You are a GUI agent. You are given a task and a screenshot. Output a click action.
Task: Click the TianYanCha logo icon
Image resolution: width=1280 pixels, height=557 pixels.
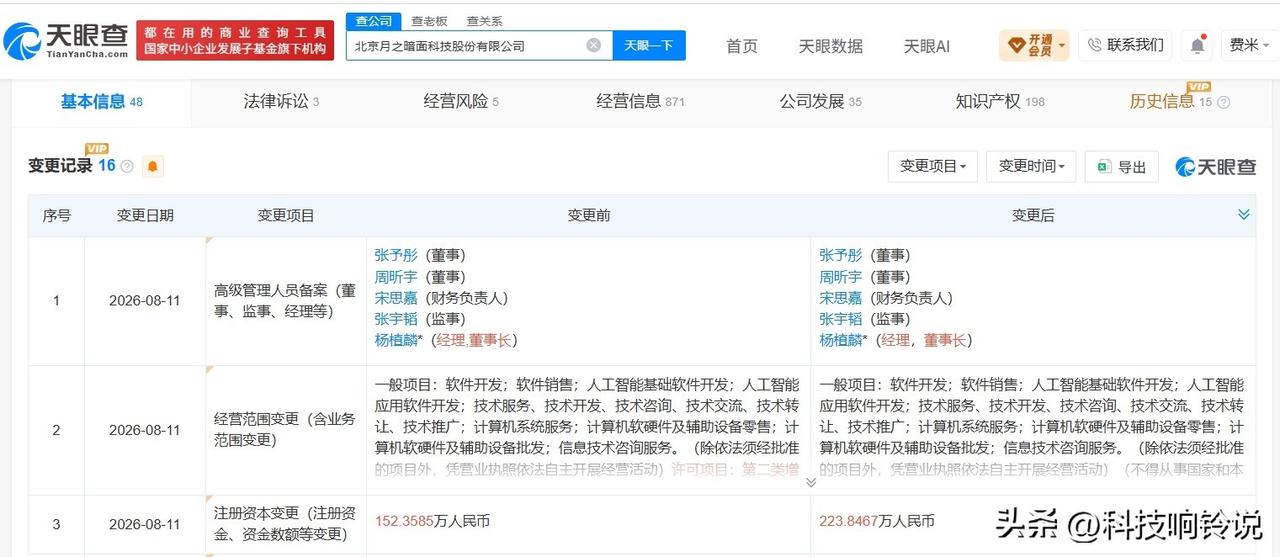click(x=23, y=41)
